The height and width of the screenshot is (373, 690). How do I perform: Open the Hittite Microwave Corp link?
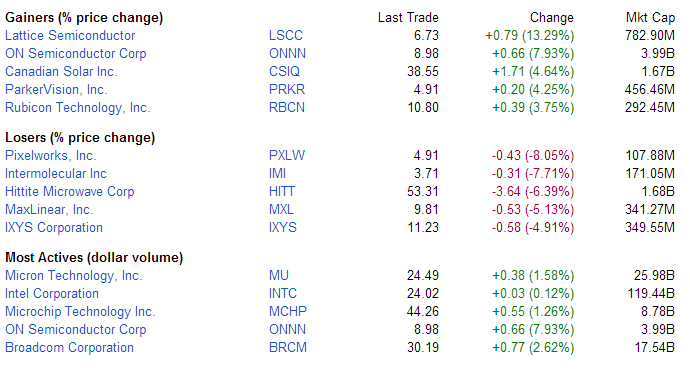click(70, 191)
